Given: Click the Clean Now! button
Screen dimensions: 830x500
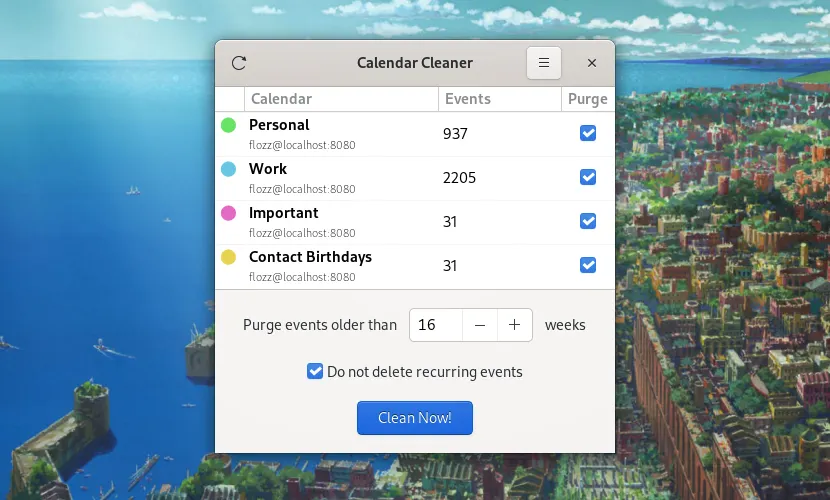Looking at the screenshot, I should pyautogui.click(x=414, y=418).
